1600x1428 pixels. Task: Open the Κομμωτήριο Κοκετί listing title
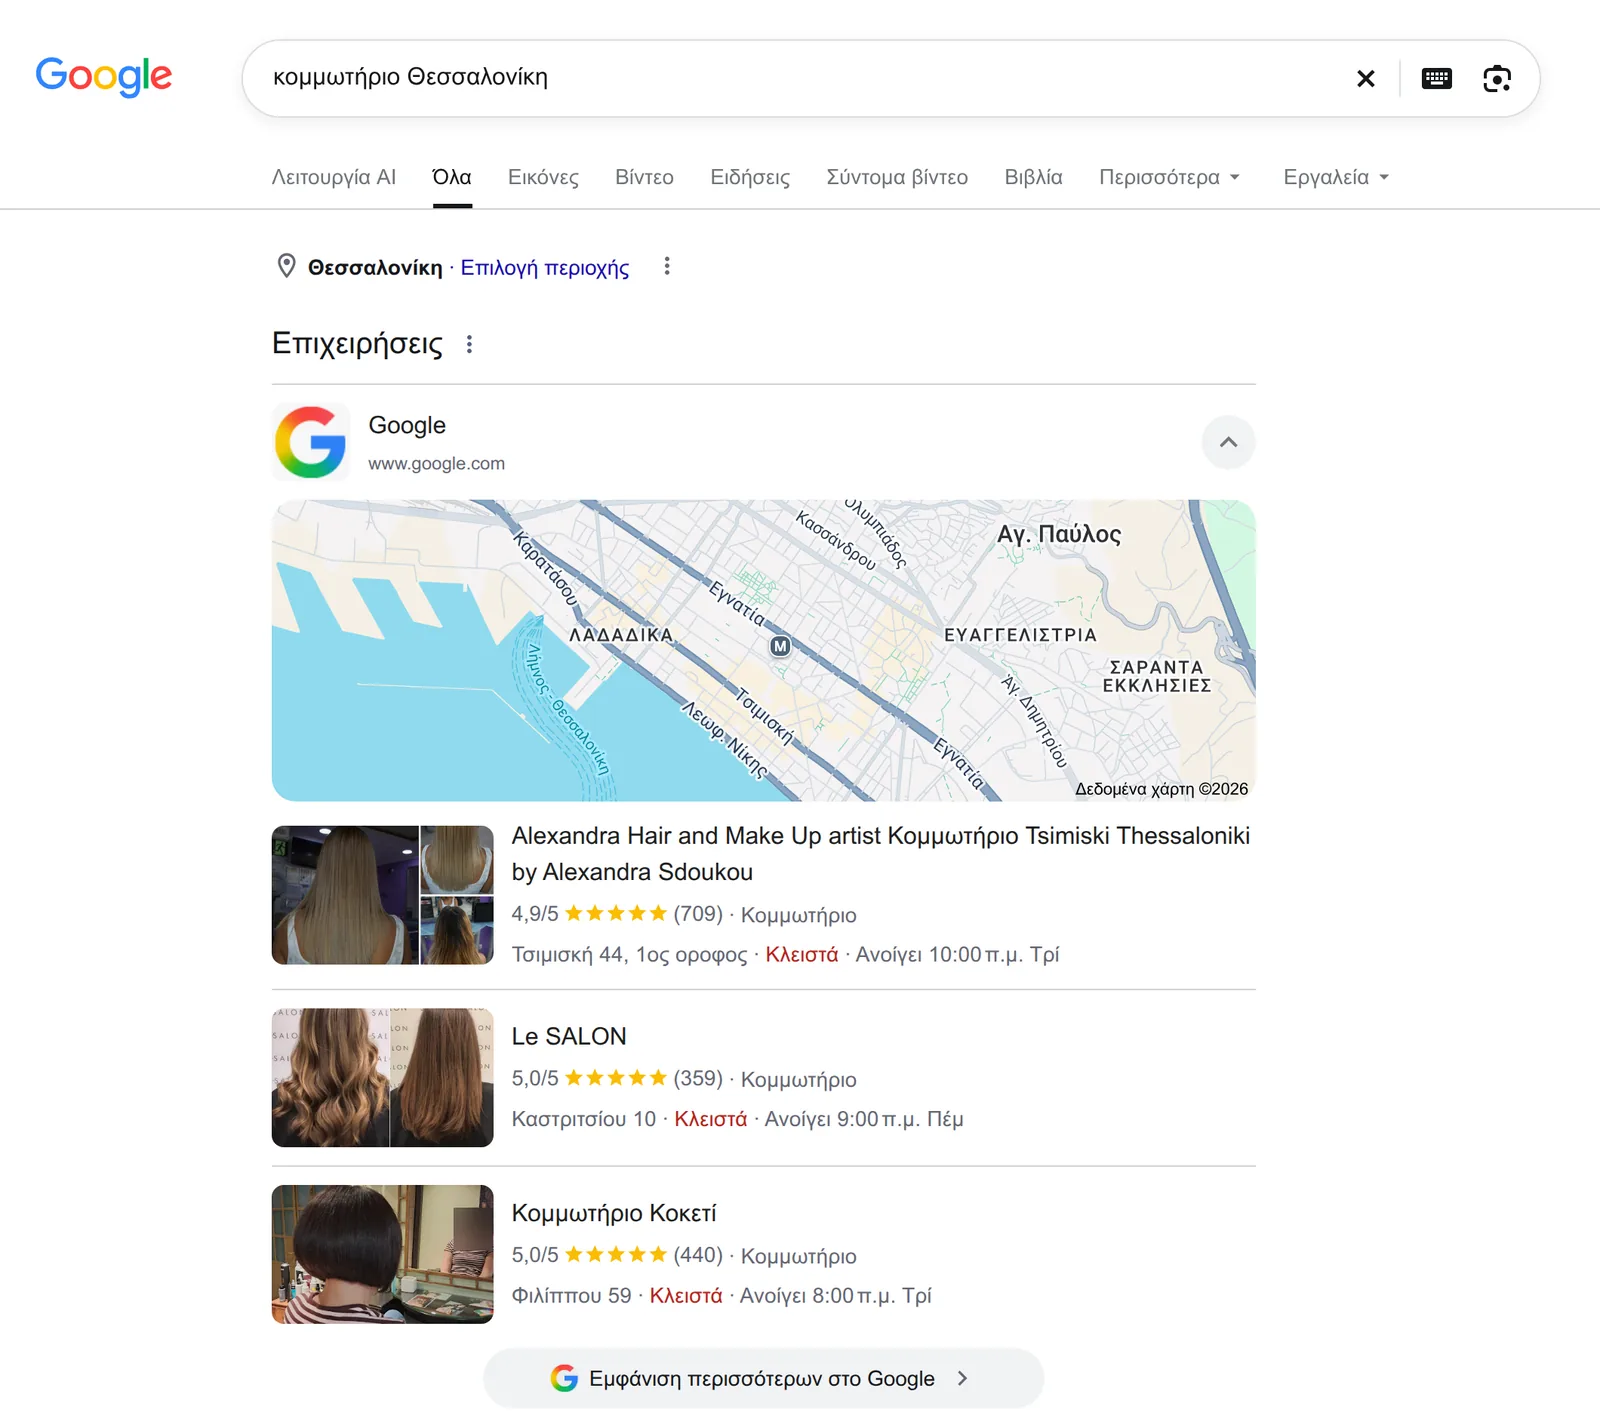coord(614,1214)
